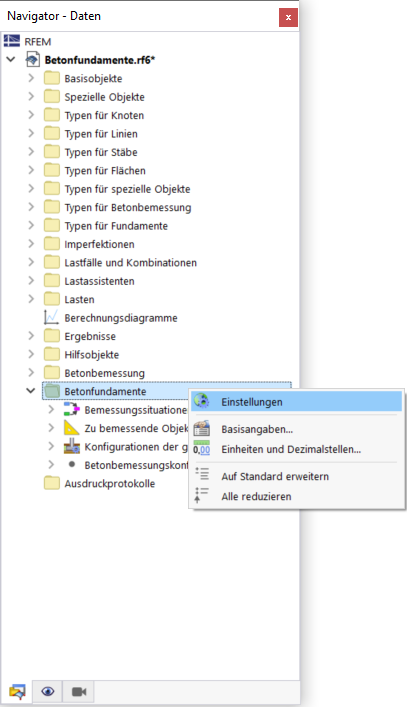Expand the Zu bemessende Objekte node
The image size is (407, 707).
coord(51,428)
